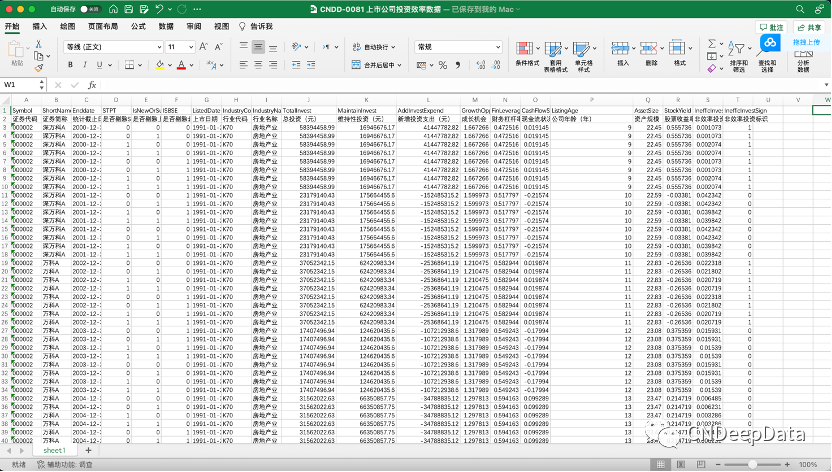Toggle the AutoSave switch

(91, 9)
